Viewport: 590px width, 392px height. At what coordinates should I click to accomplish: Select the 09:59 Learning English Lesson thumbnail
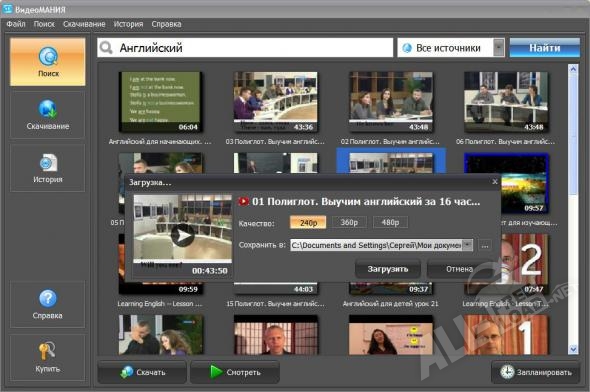point(161,288)
